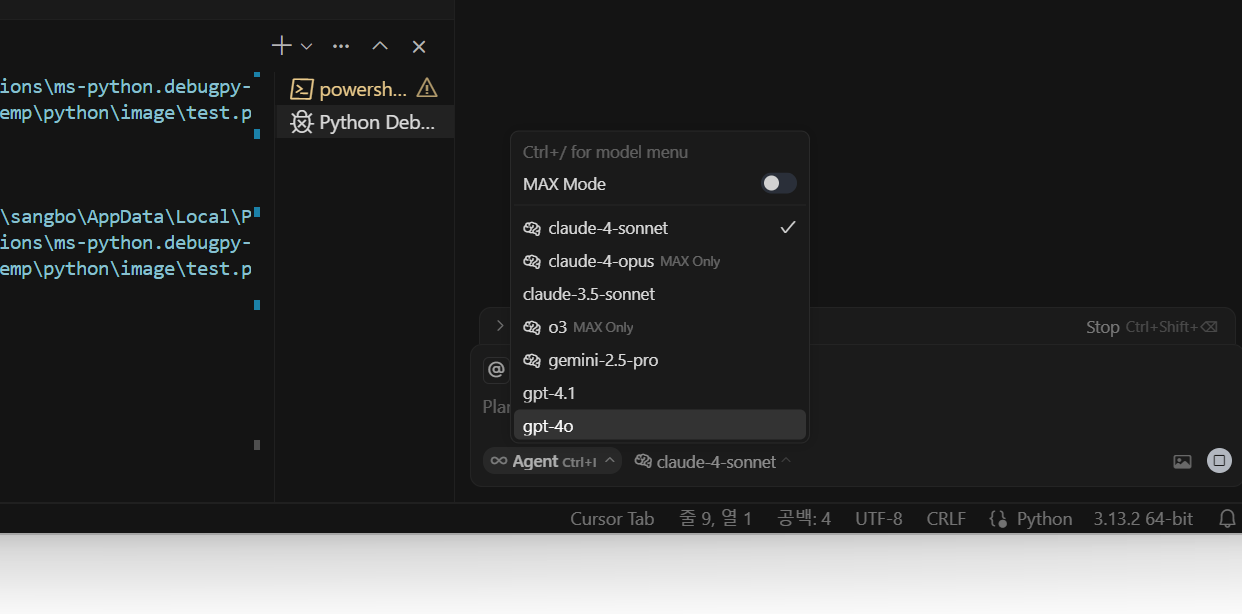Click UTF-8 encoding in status bar

pos(879,518)
